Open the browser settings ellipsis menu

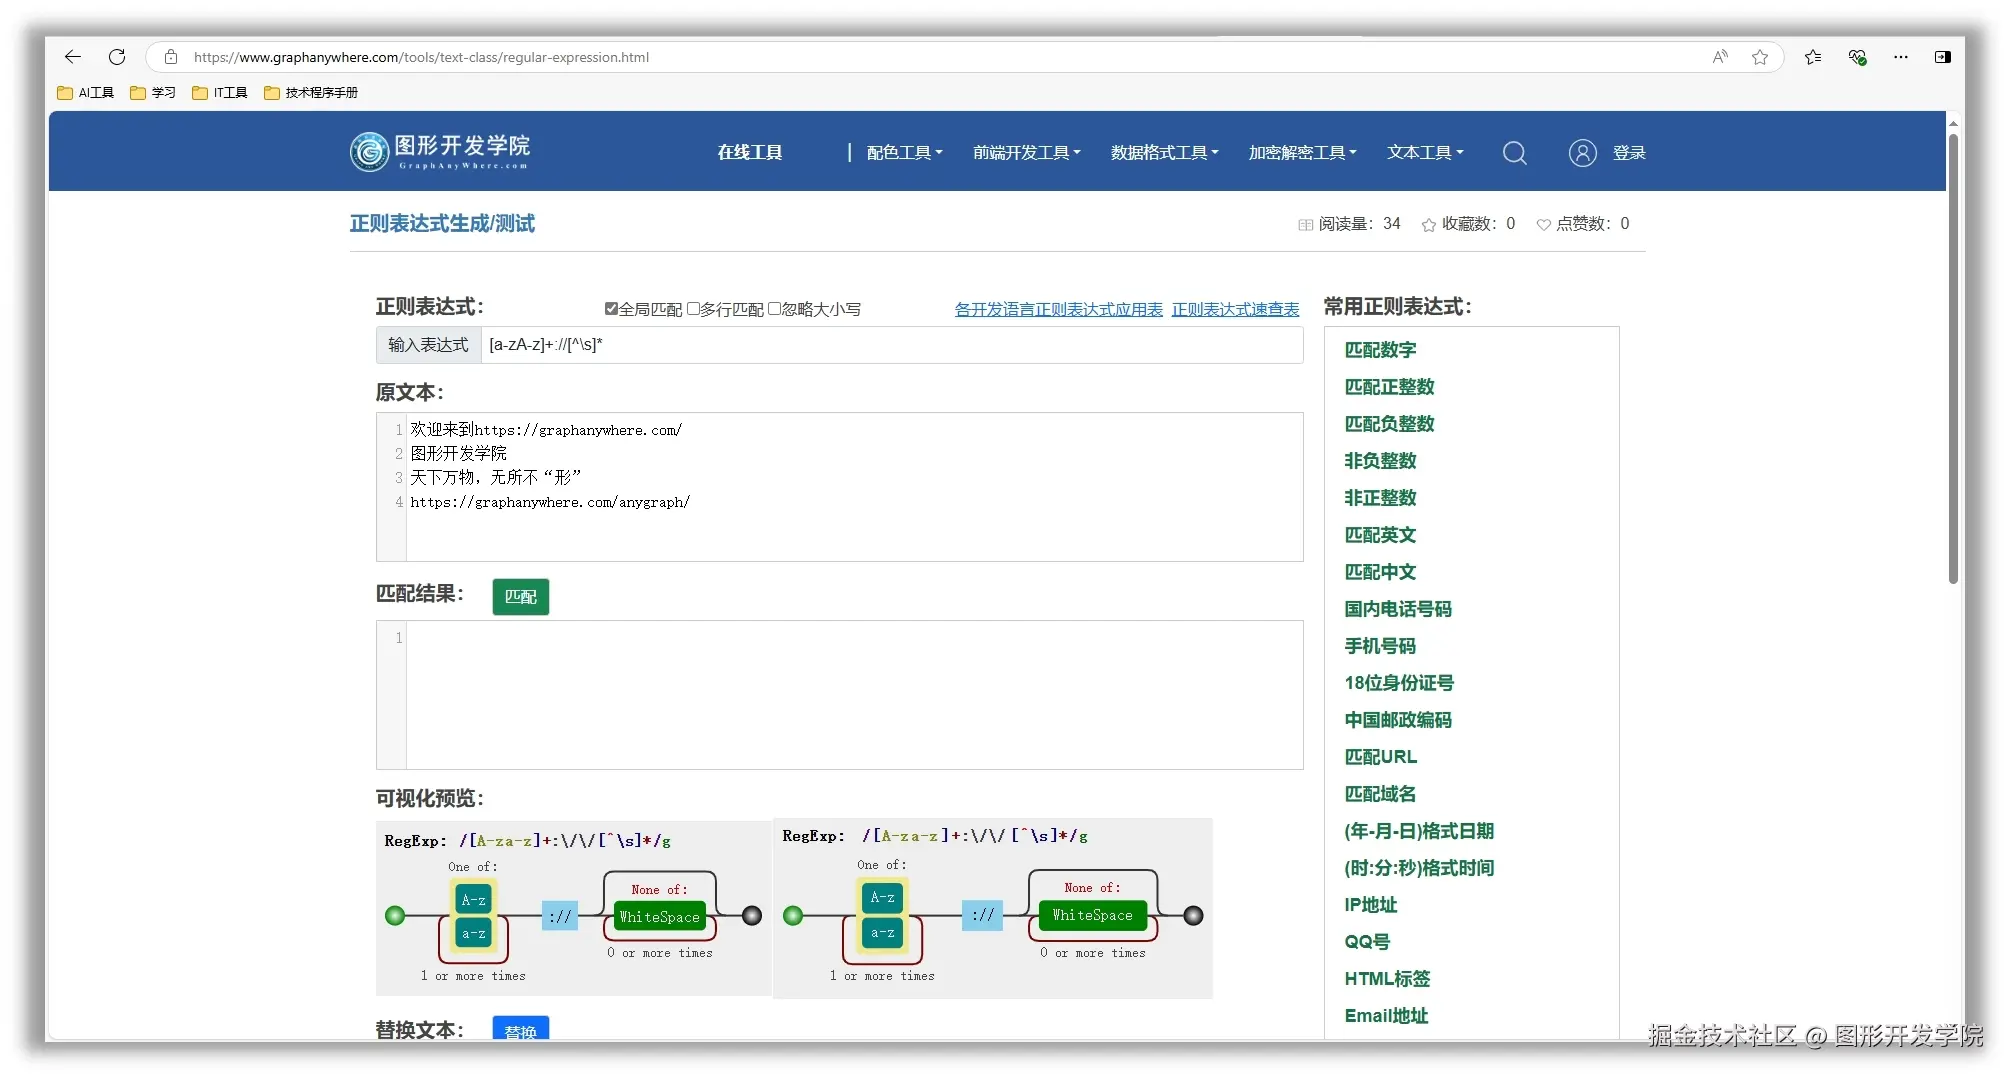[x=1901, y=57]
